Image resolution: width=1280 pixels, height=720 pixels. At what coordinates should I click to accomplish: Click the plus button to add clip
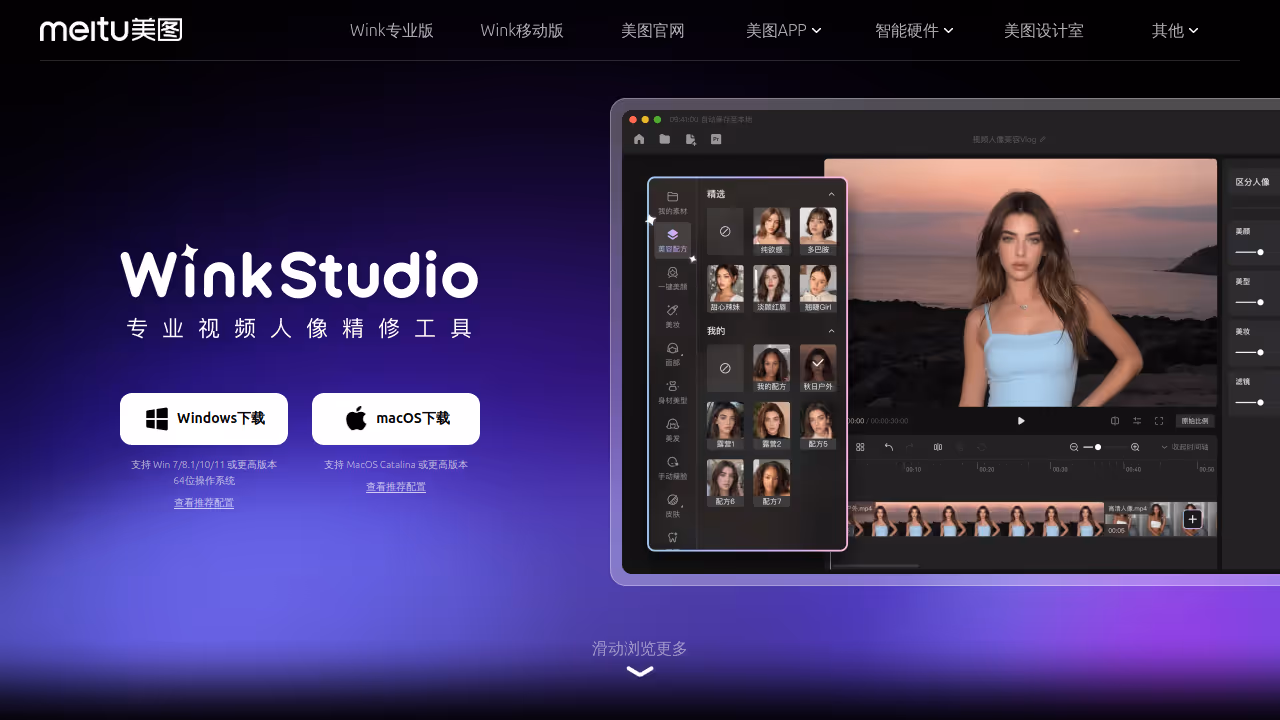click(x=1192, y=519)
